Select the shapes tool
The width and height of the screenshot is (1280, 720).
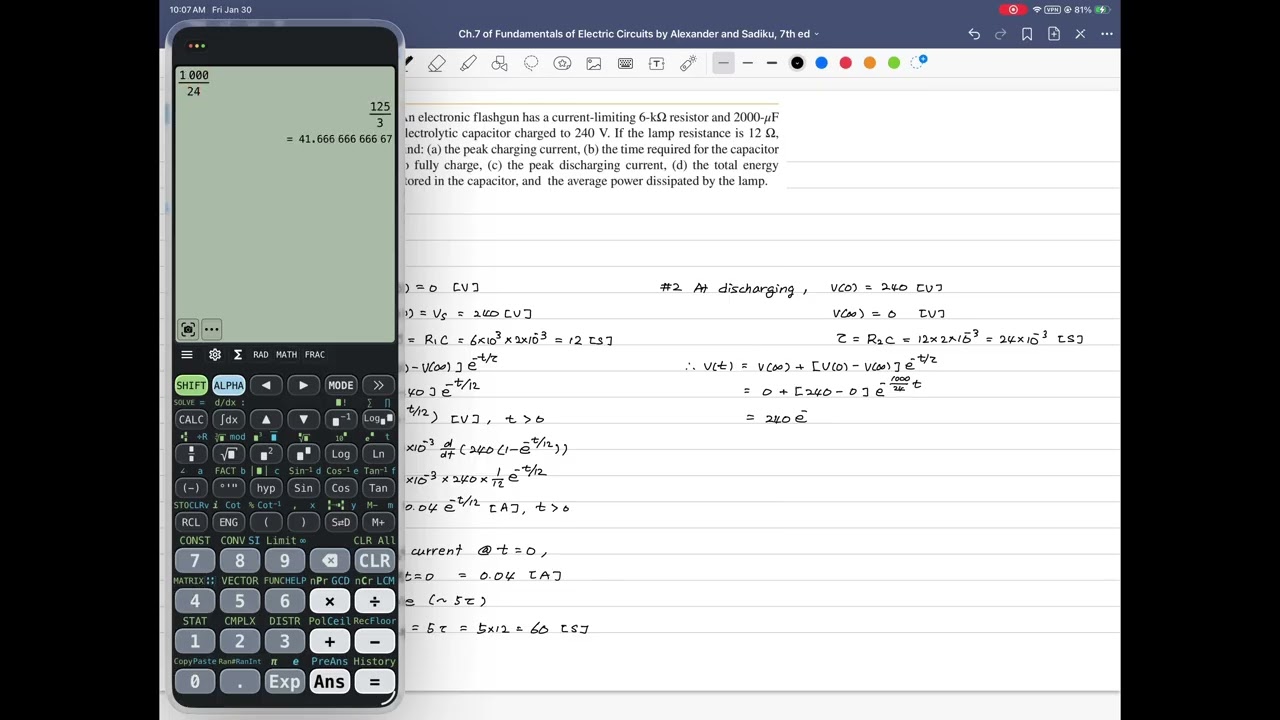point(500,63)
